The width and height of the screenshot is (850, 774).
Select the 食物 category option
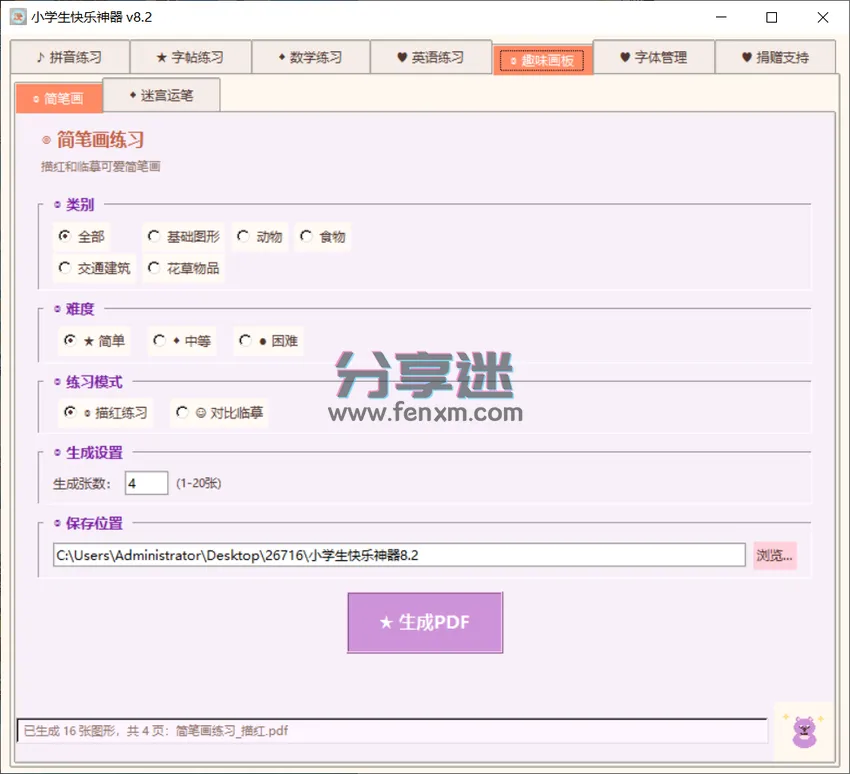pyautogui.click(x=323, y=237)
